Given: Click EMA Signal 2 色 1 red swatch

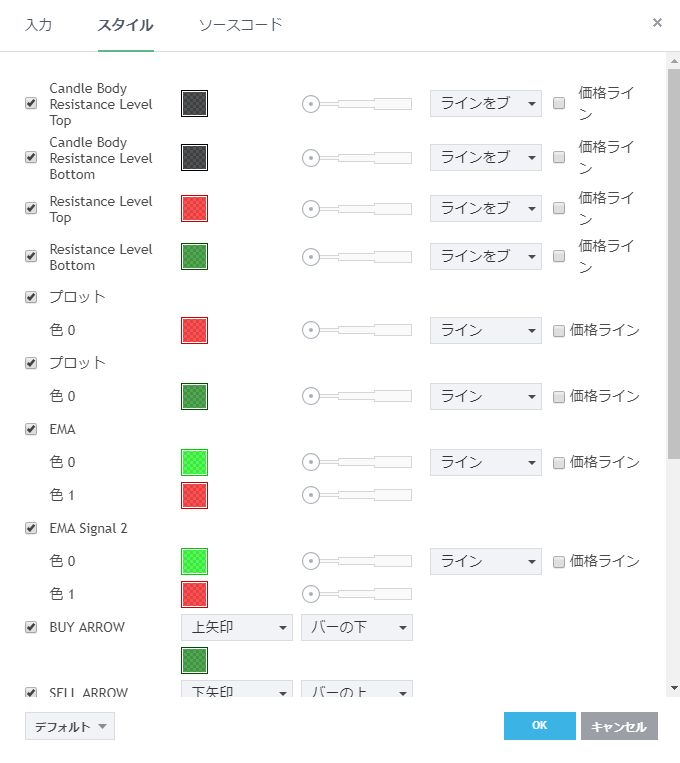Looking at the screenshot, I should [x=194, y=594].
